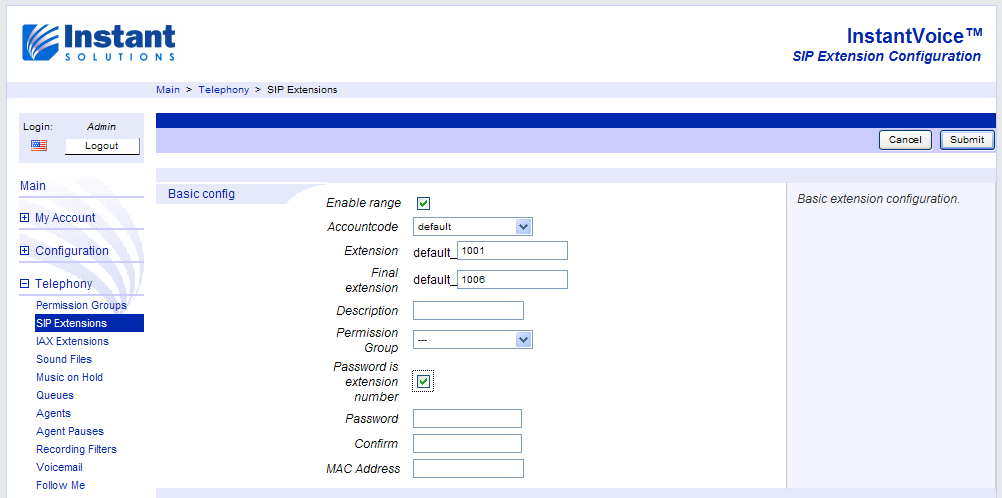Open Permission Groups in the sidebar
The width and height of the screenshot is (1002, 498).
81,305
